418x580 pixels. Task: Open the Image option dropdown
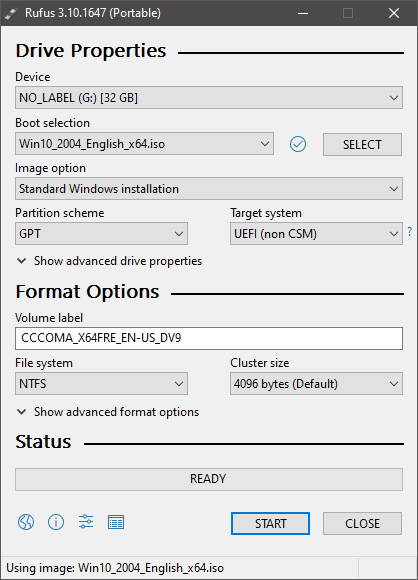coord(209,189)
